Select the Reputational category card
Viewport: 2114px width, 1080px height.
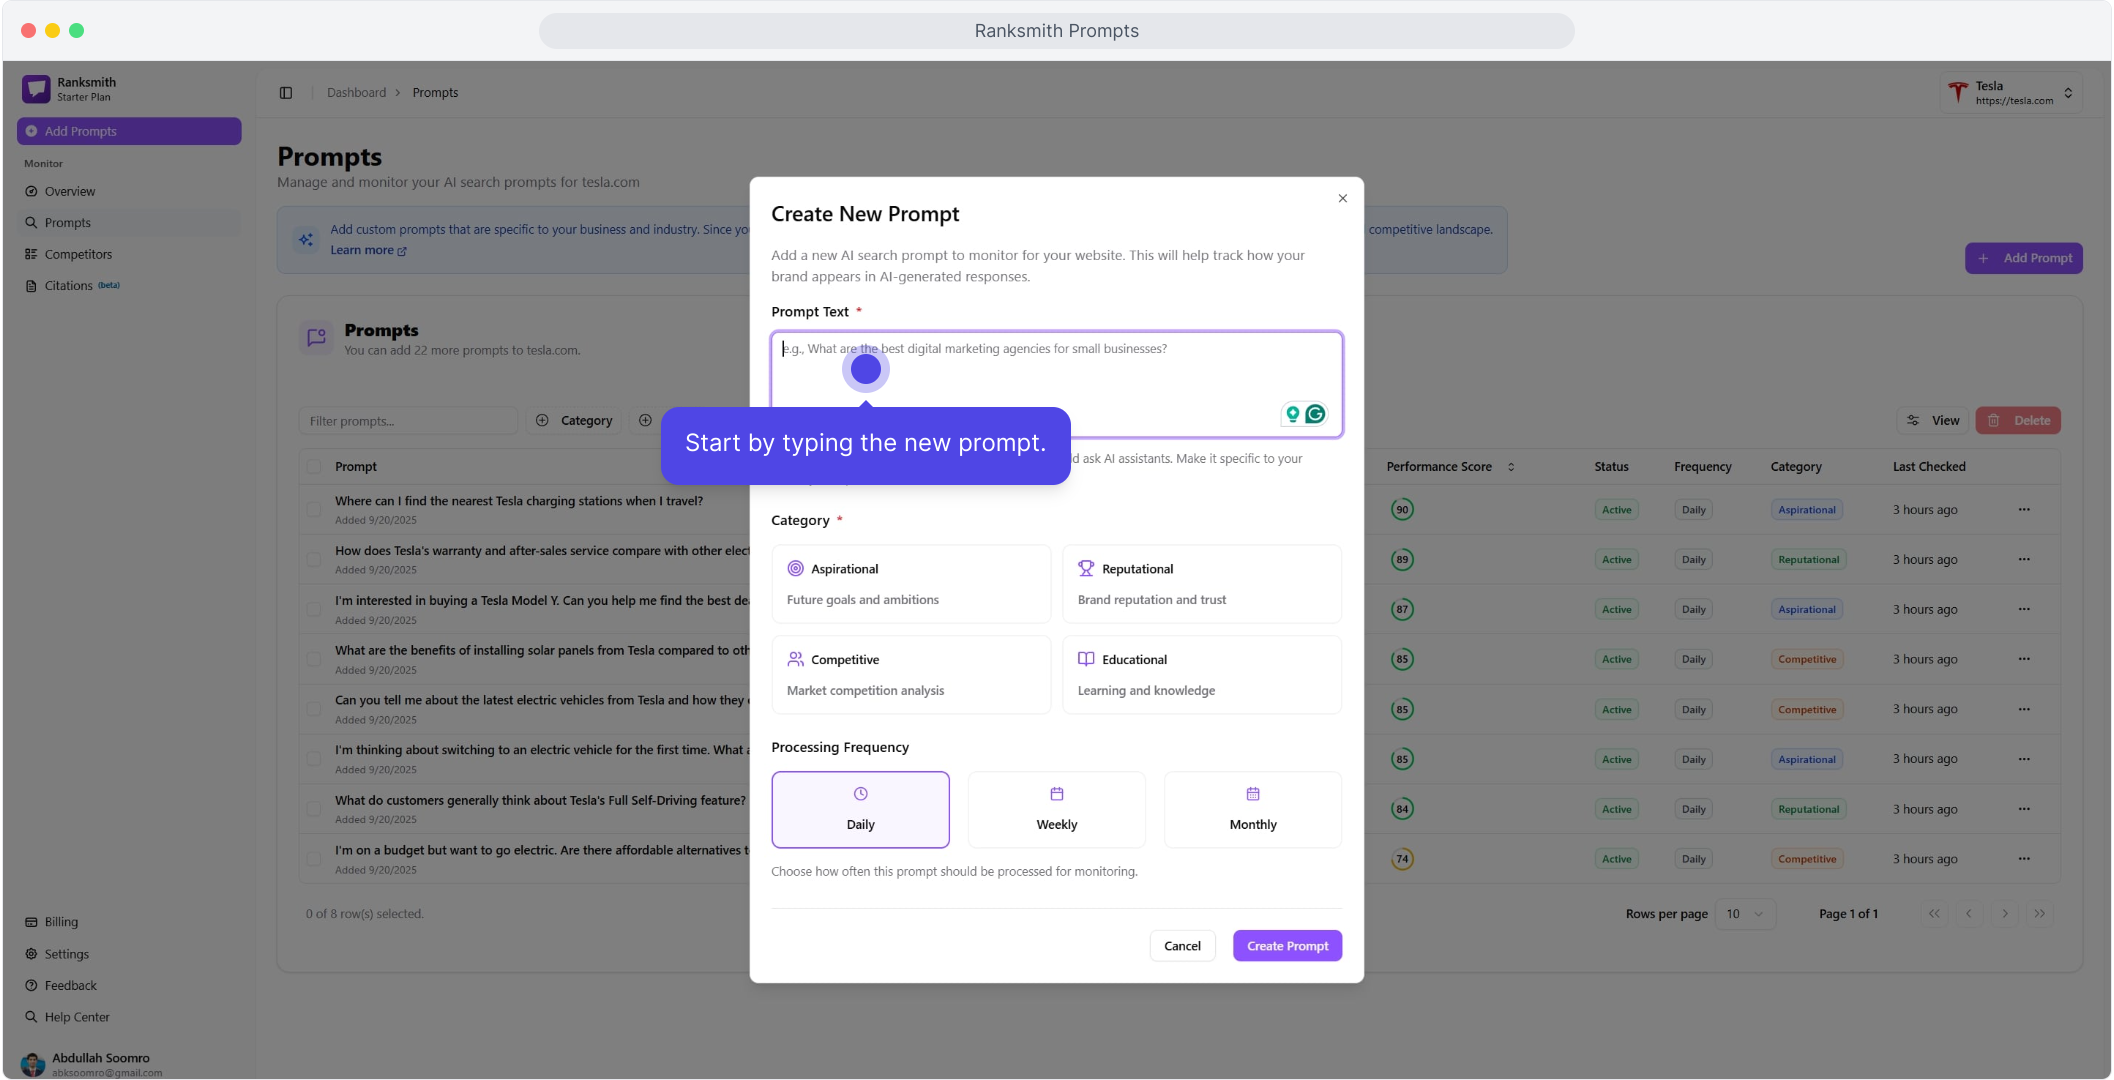[x=1202, y=584]
